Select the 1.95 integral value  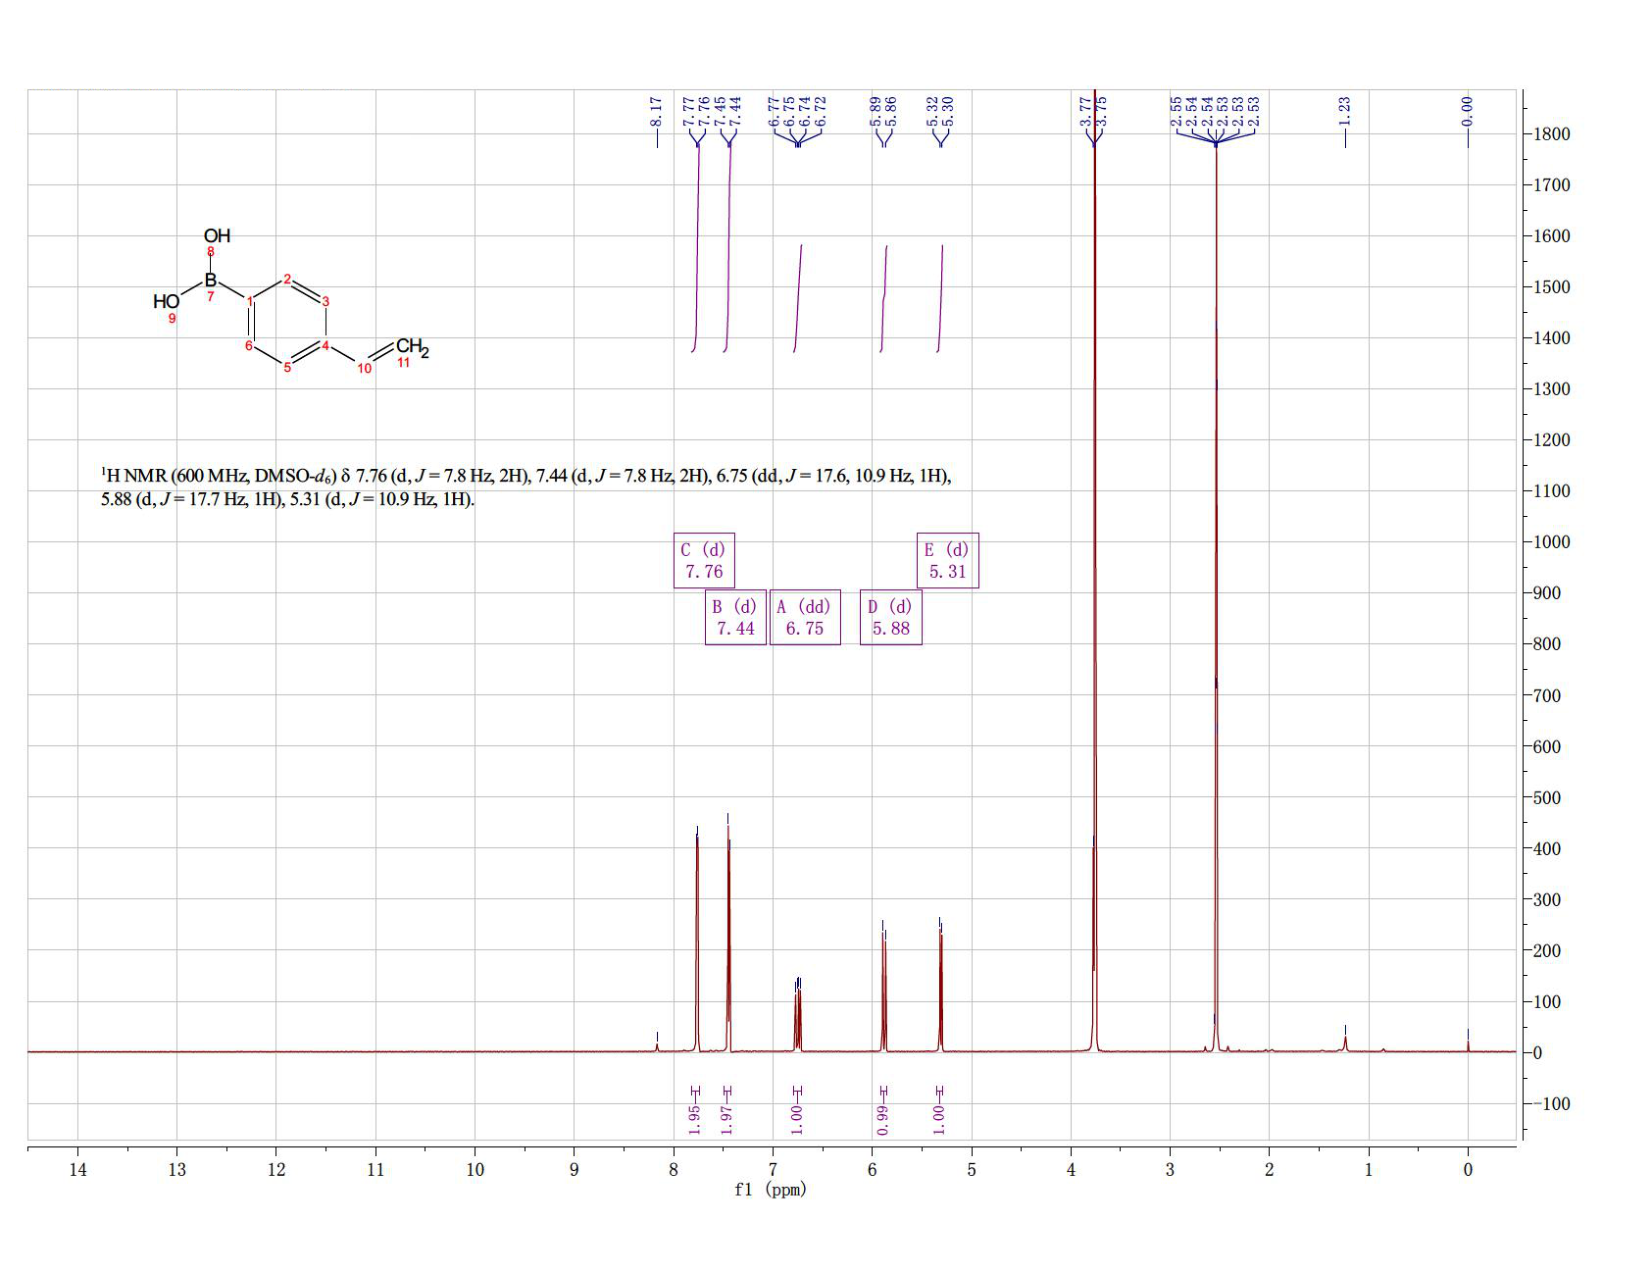(695, 1120)
